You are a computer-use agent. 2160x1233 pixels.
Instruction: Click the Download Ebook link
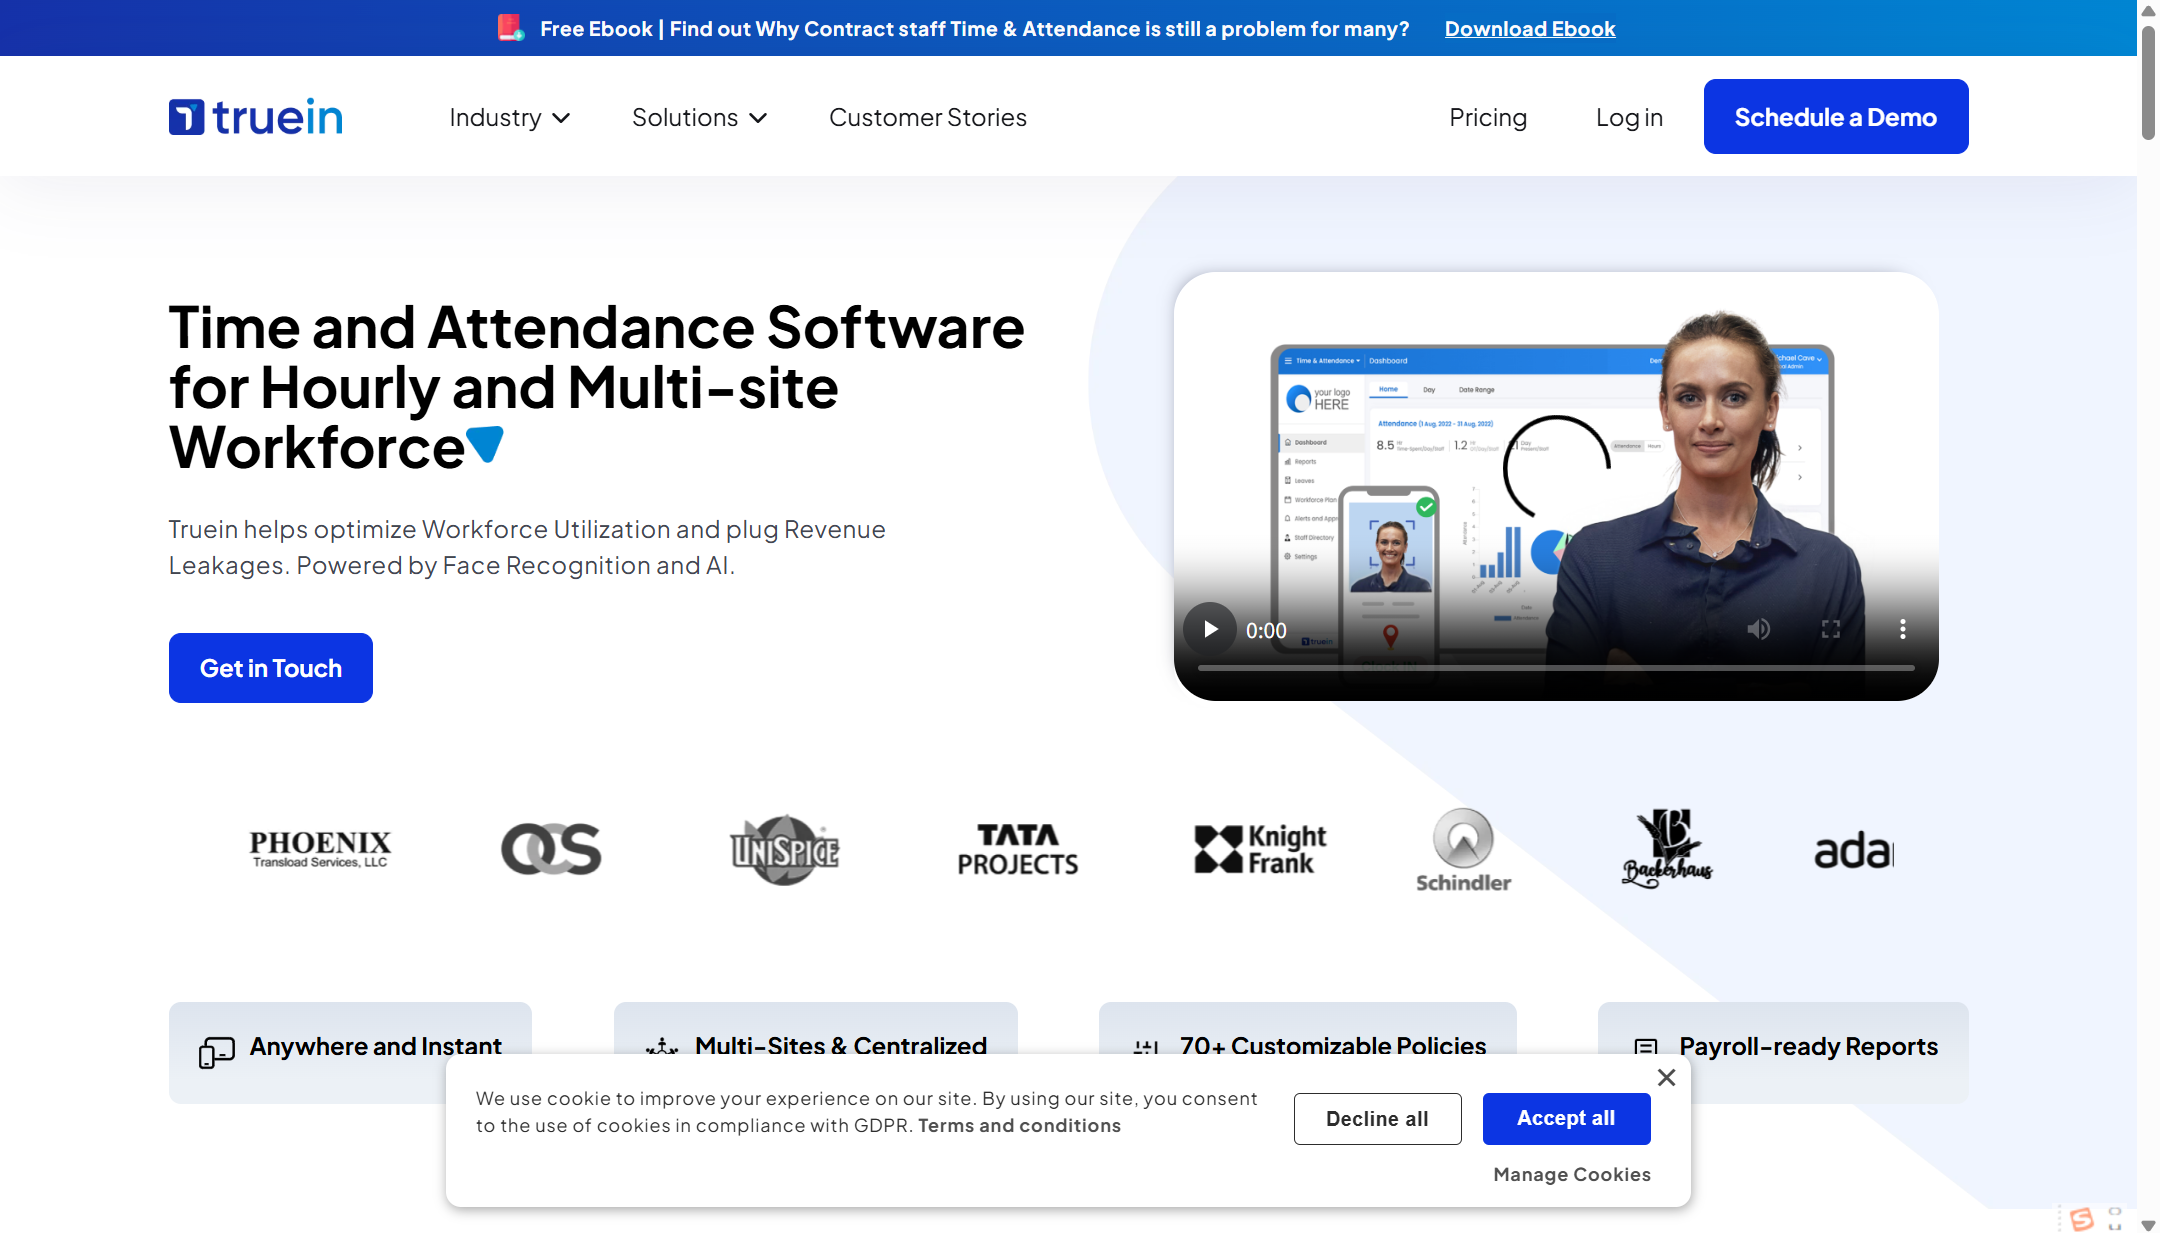coord(1529,29)
